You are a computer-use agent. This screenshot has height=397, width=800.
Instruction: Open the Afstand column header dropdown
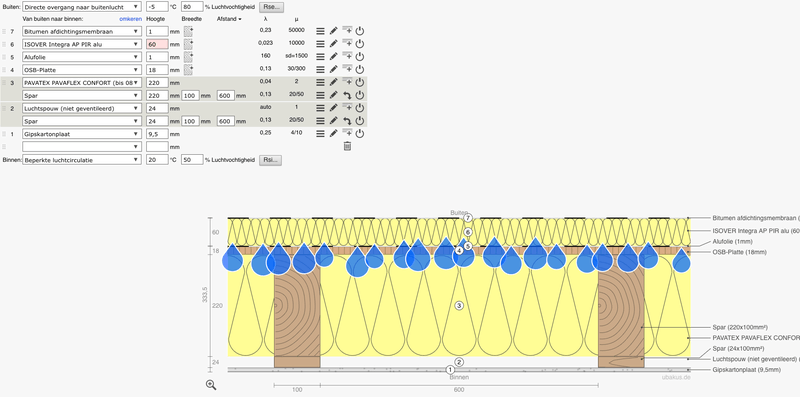(229, 19)
